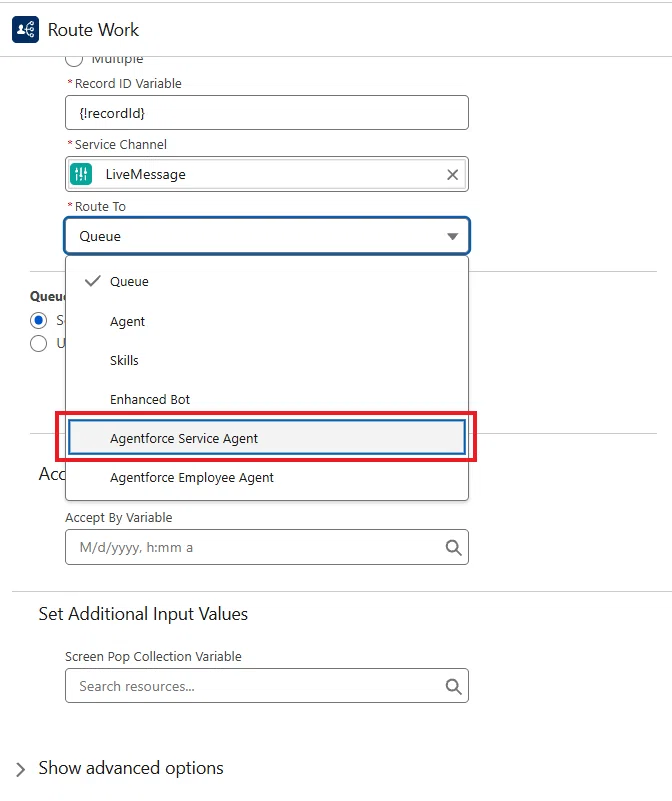Image resolution: width=672 pixels, height=801 pixels.
Task: Select Enhanced Bot routing option
Action: [267, 399]
